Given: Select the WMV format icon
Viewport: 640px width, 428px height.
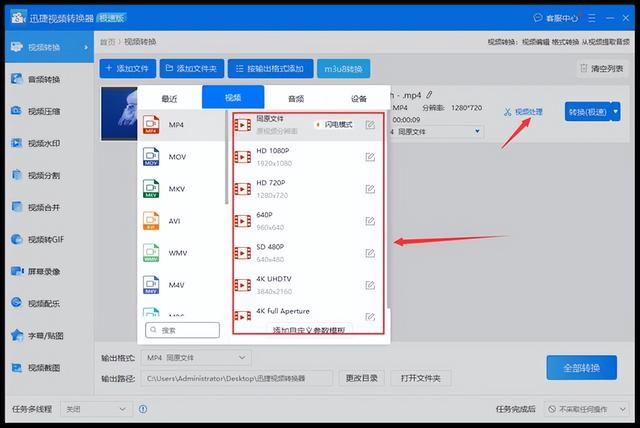Looking at the screenshot, I should click(151, 253).
